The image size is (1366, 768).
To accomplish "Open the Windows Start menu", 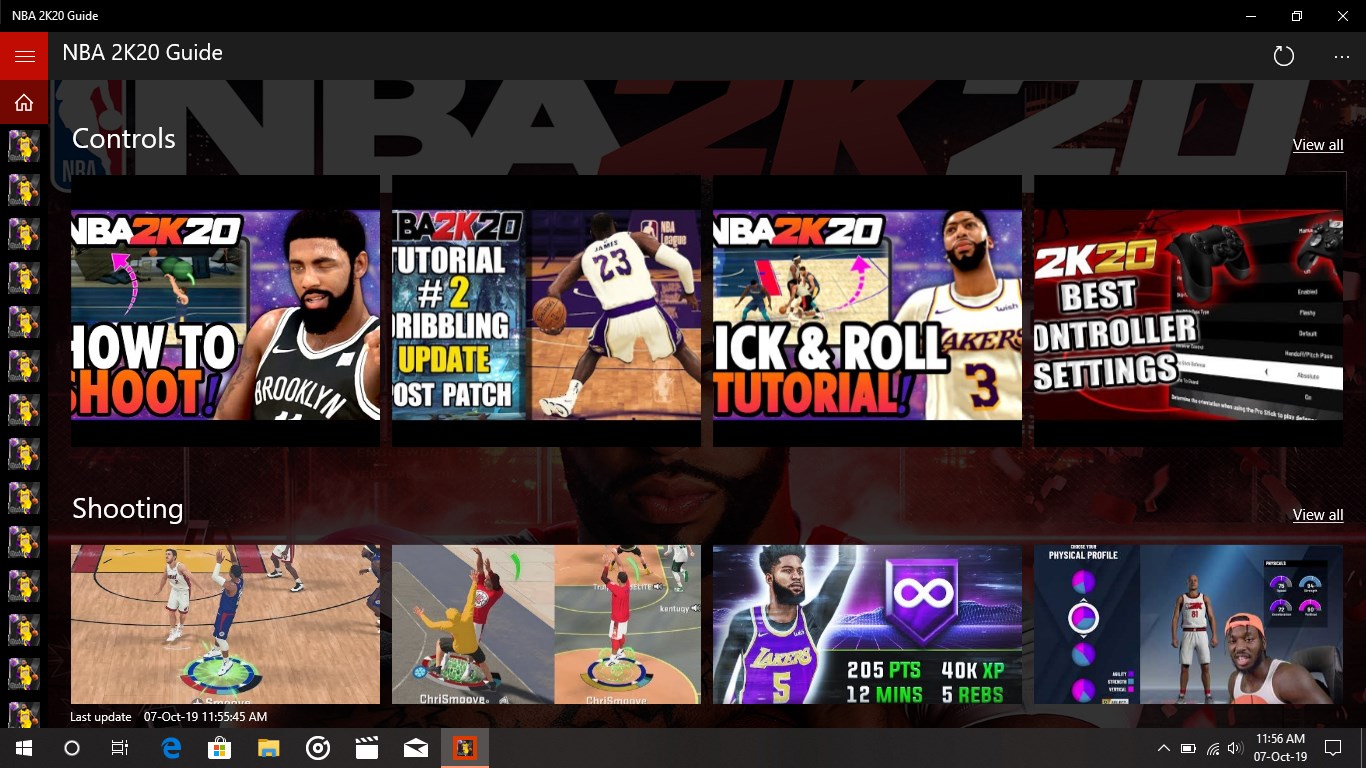I will tap(24, 748).
